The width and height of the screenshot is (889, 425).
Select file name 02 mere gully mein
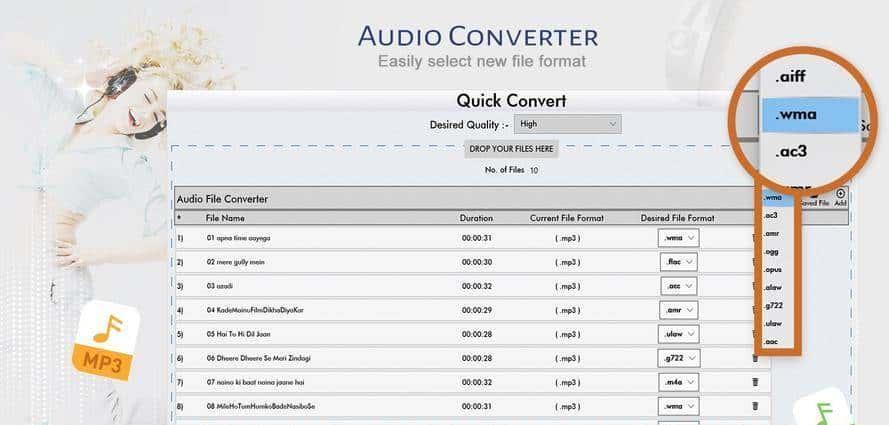(235, 262)
